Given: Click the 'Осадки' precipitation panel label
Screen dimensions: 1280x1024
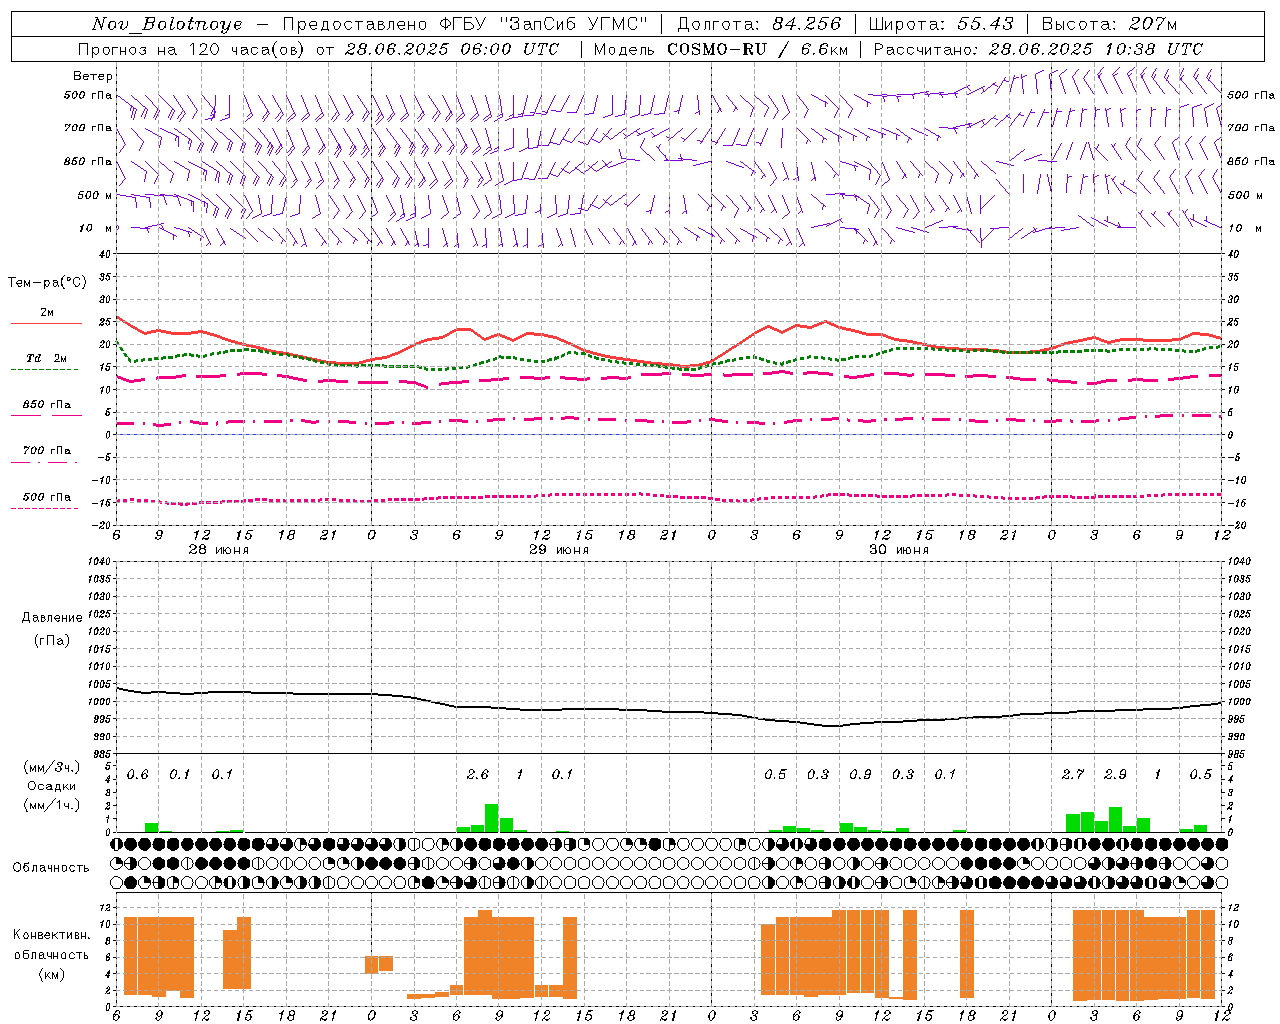Looking at the screenshot, I should [52, 786].
